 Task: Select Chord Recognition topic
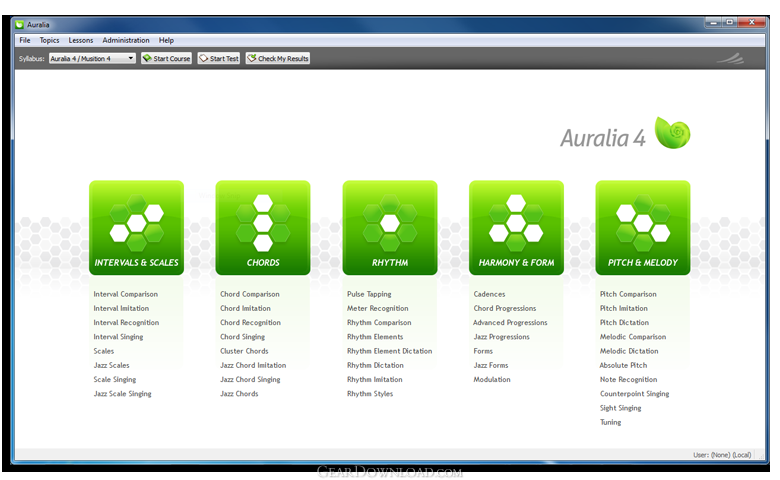point(250,323)
